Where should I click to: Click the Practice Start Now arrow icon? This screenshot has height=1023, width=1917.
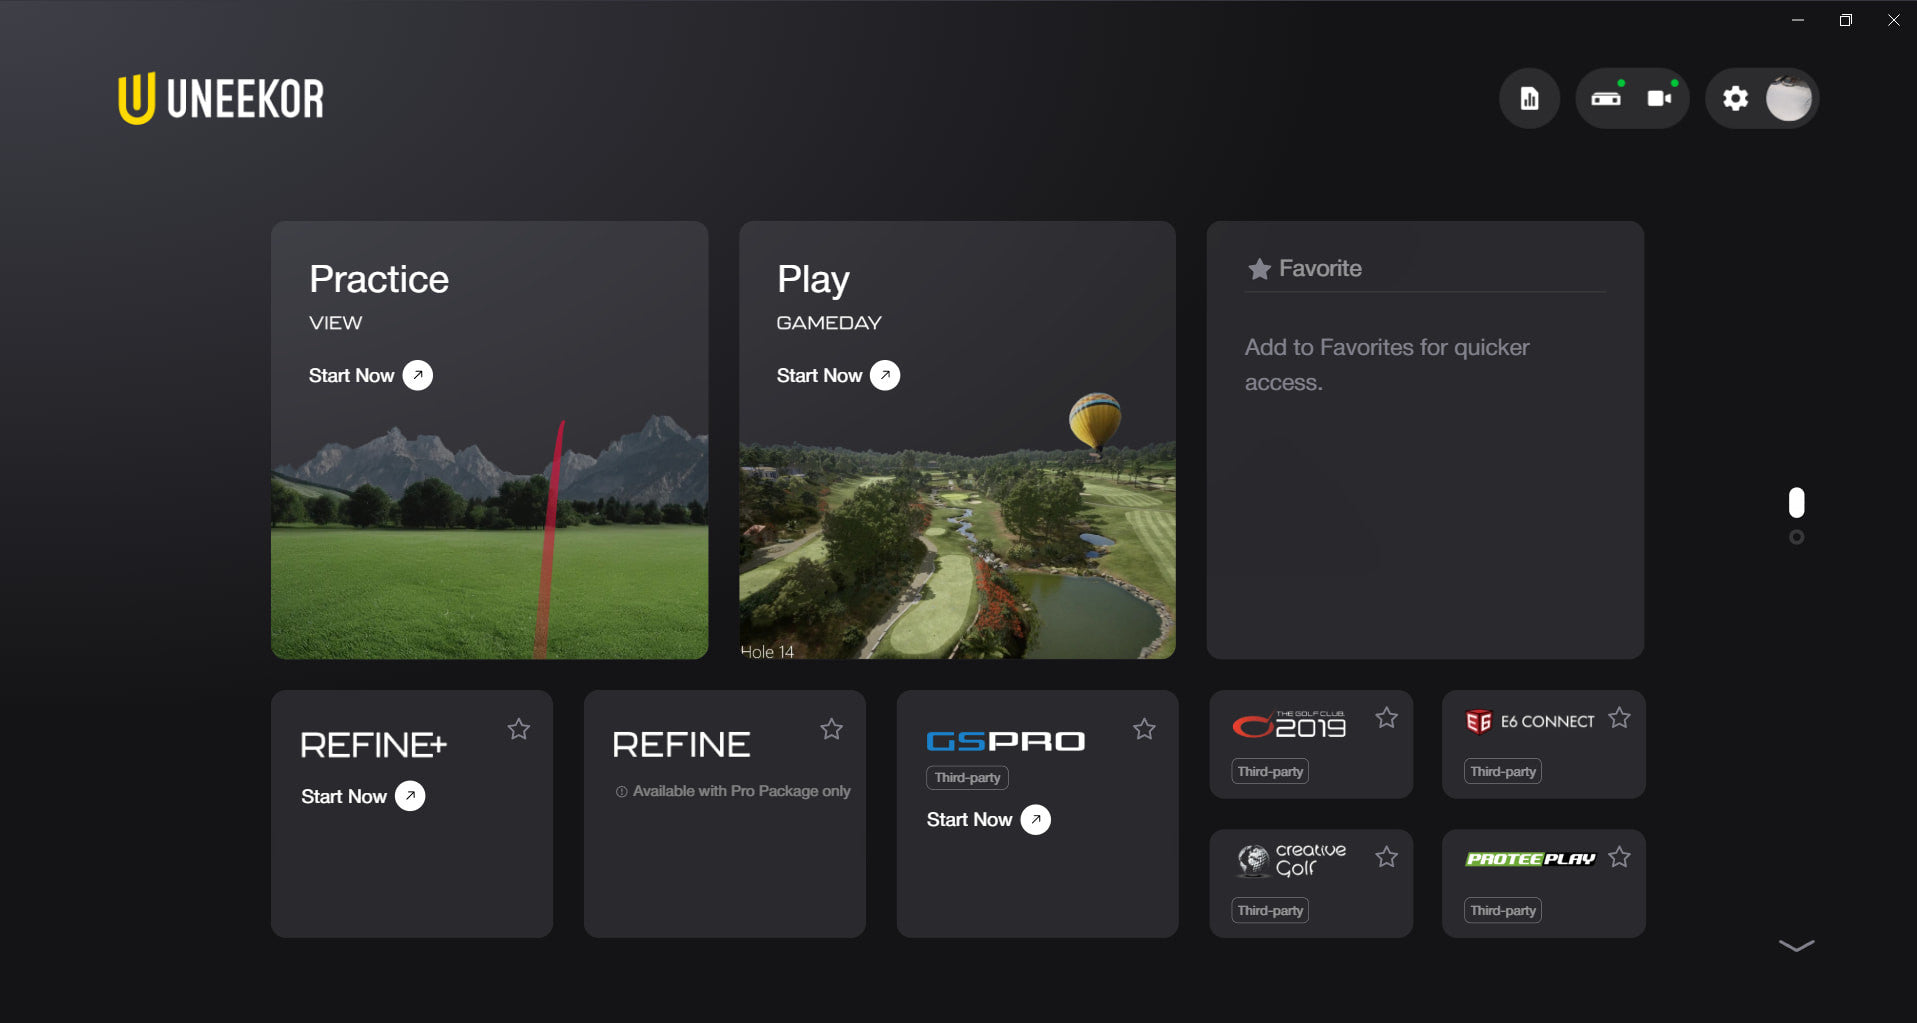(x=418, y=375)
